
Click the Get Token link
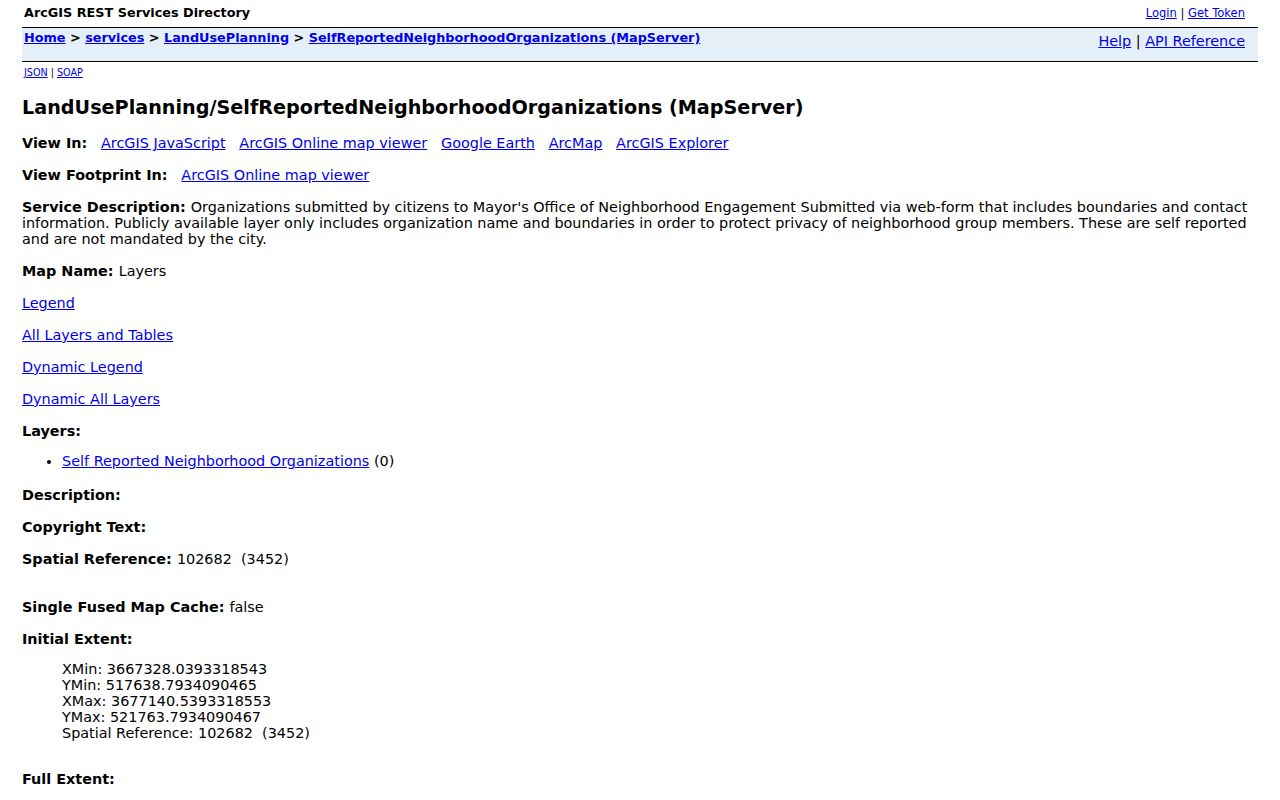(x=1216, y=13)
